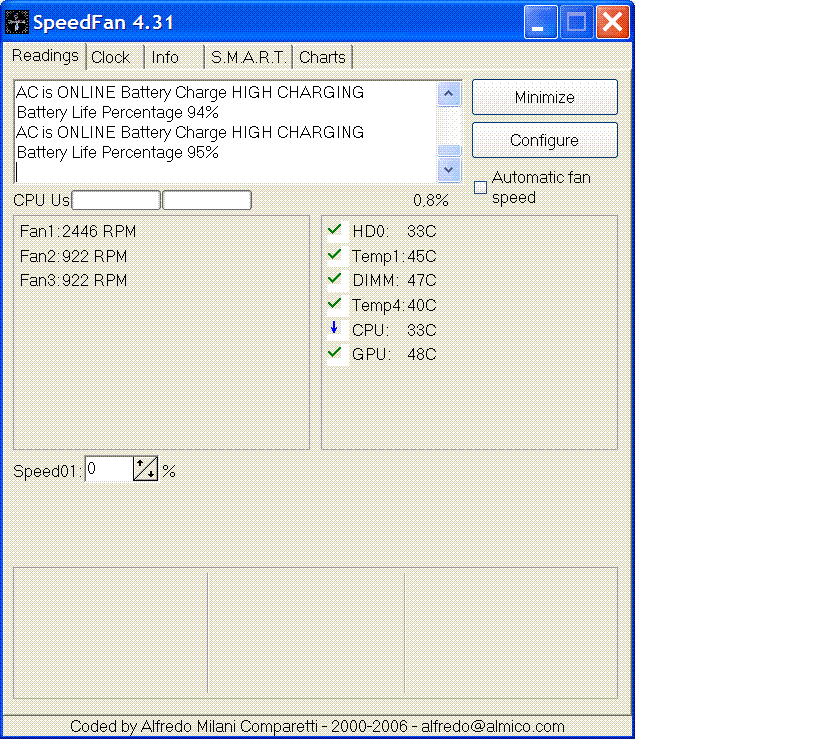
Task: Click the DIMM temperature status checkmark
Action: [335, 279]
